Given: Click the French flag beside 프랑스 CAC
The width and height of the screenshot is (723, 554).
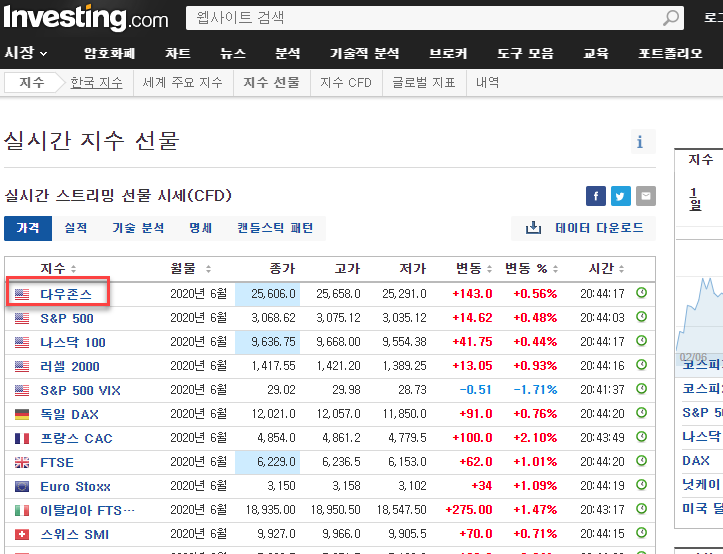Looking at the screenshot, I should [x=22, y=438].
